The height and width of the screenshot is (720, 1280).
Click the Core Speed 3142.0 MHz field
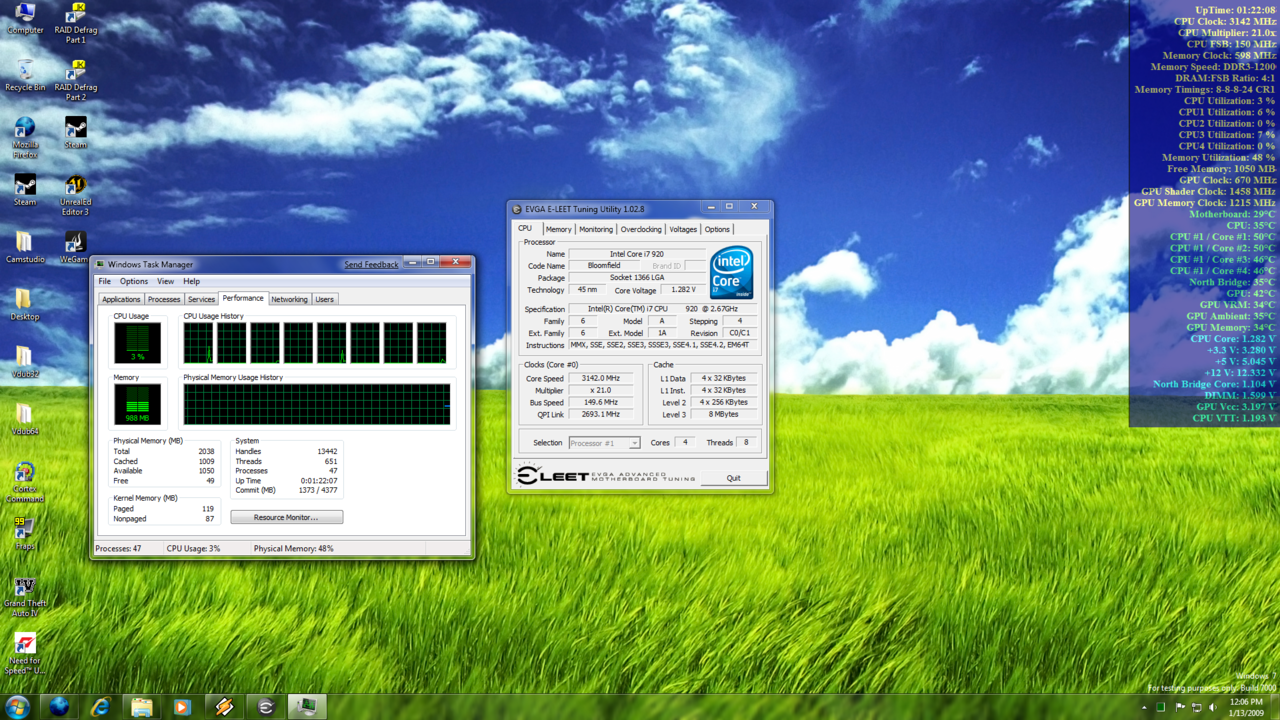pyautogui.click(x=601, y=378)
